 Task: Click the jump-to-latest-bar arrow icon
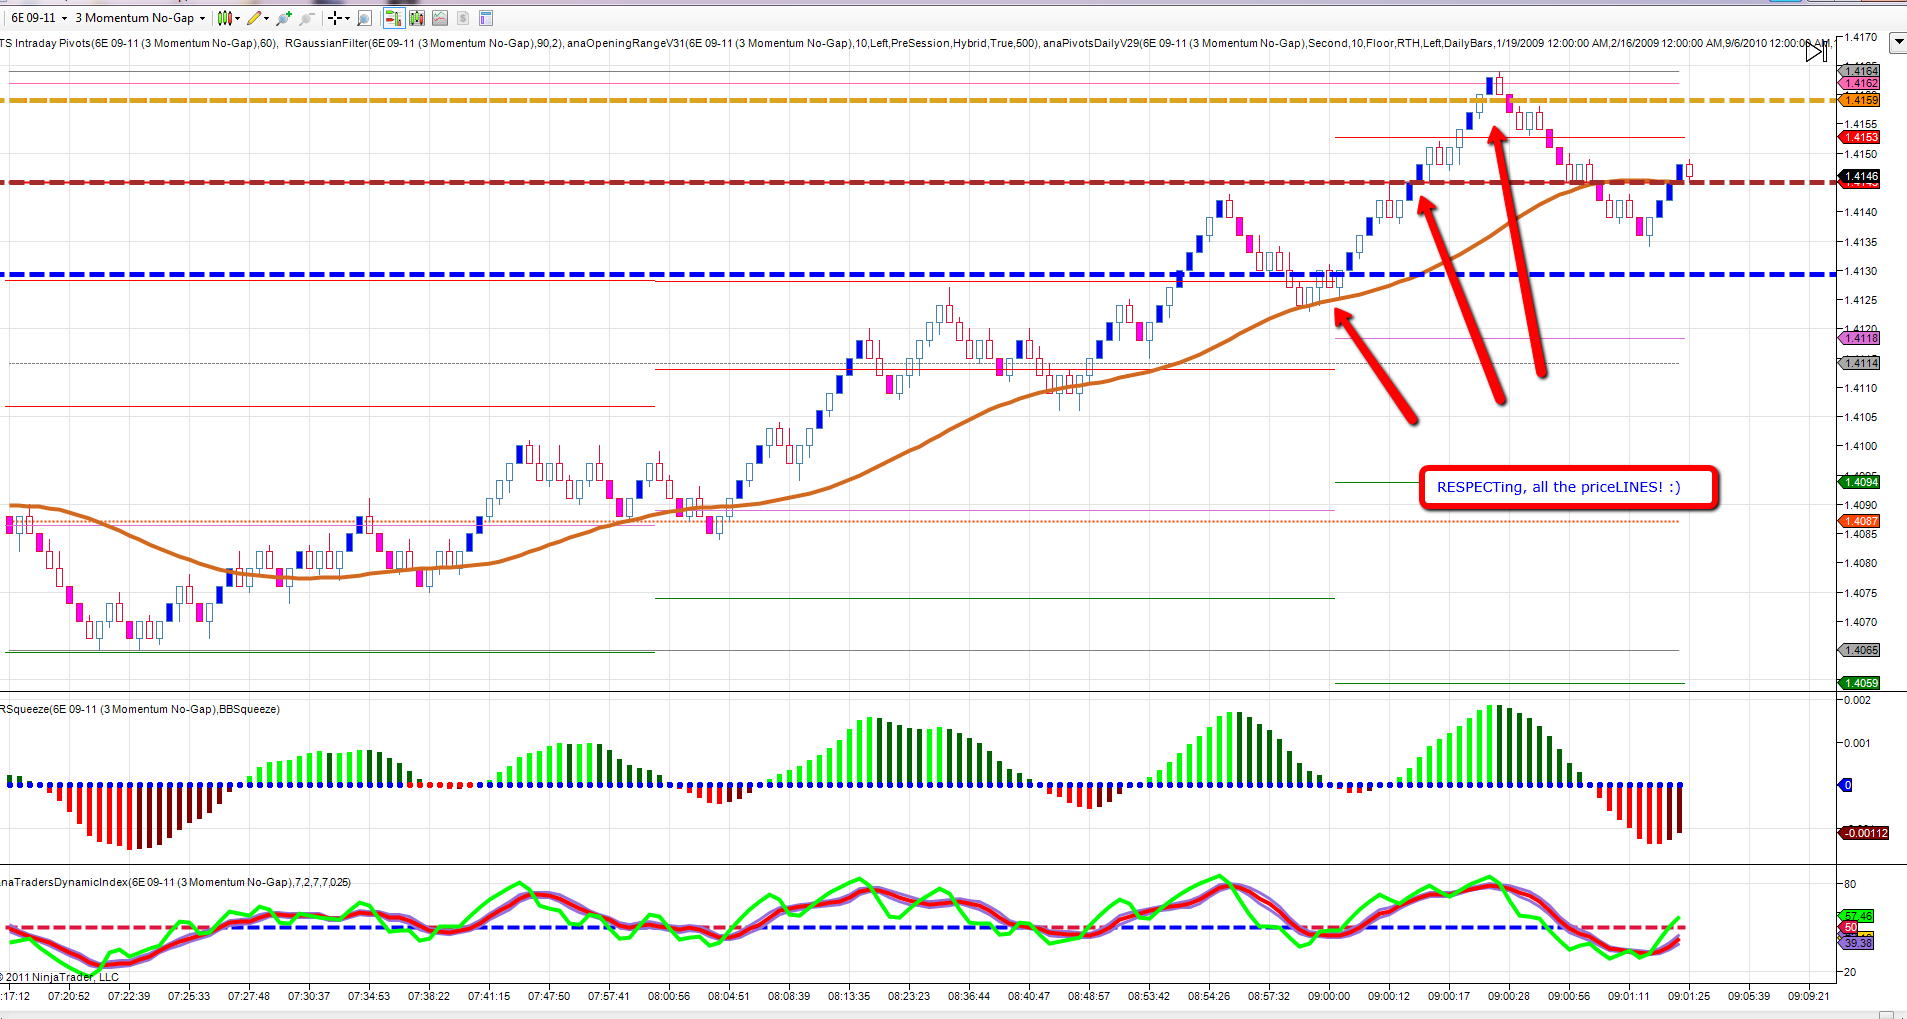pos(1816,52)
